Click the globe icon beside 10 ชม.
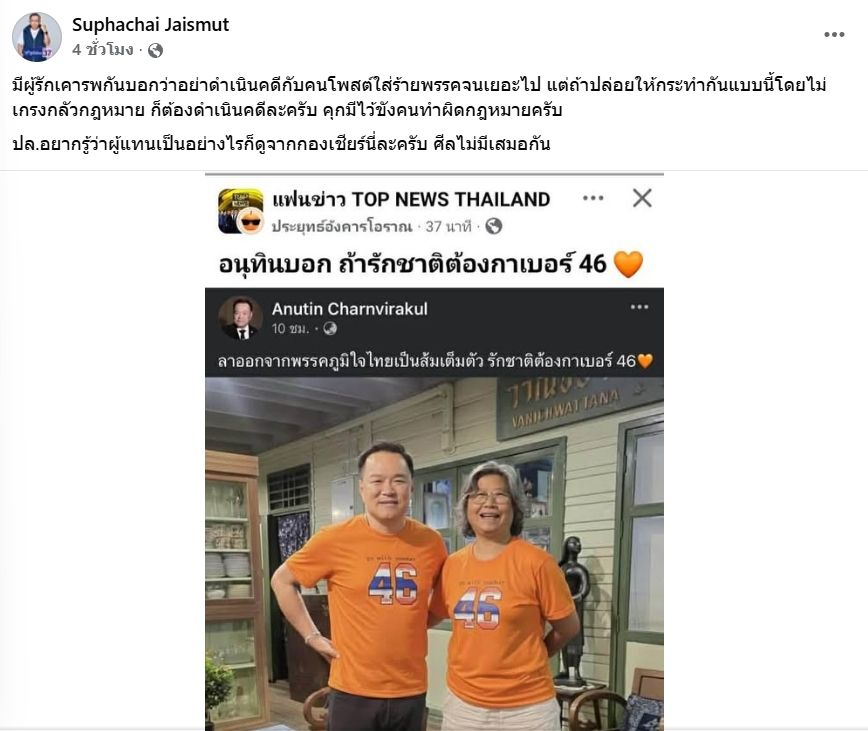 (x=330, y=329)
